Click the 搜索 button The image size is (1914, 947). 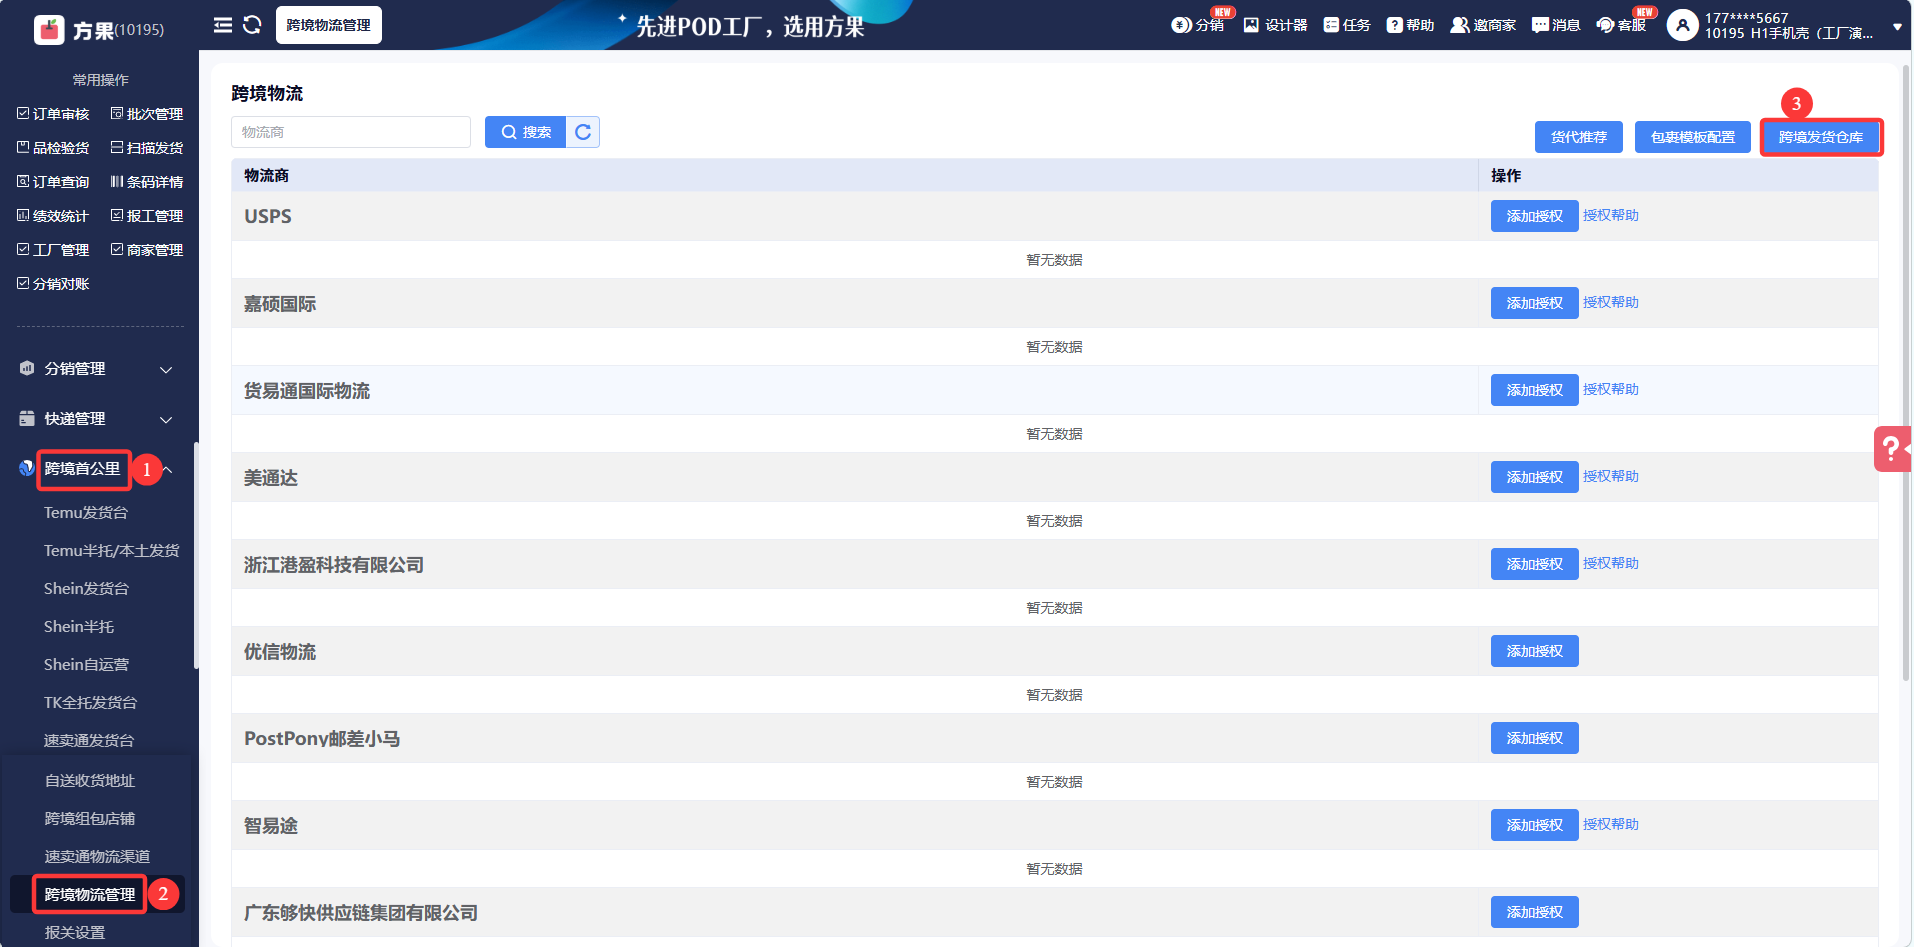tap(525, 132)
